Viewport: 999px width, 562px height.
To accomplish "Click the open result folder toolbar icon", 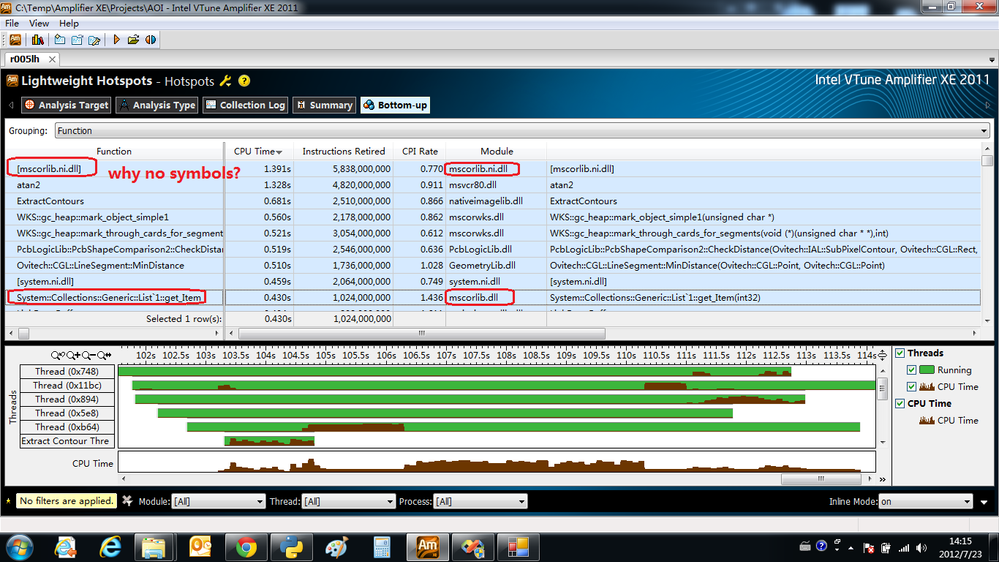I will (x=133, y=40).
